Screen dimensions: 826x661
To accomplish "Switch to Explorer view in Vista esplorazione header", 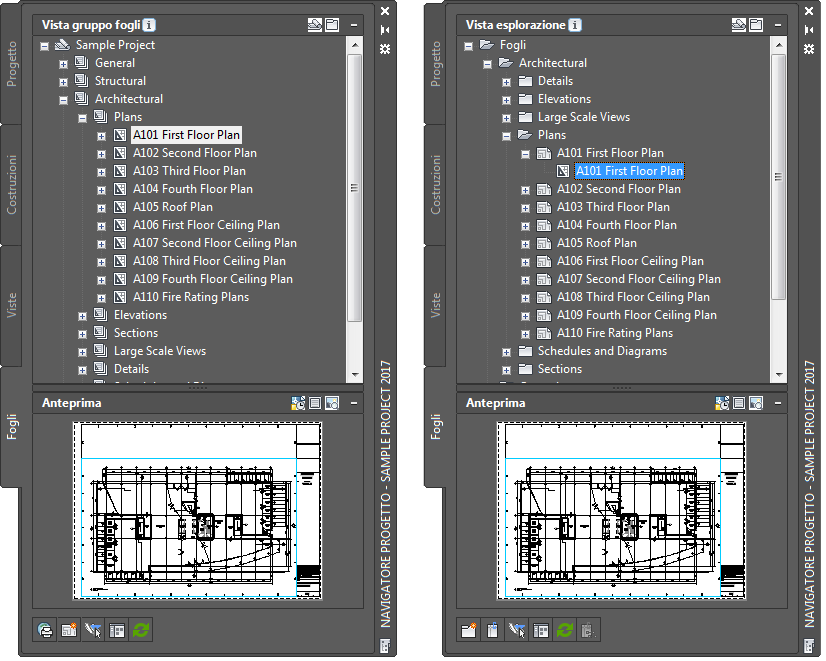I will [x=756, y=25].
